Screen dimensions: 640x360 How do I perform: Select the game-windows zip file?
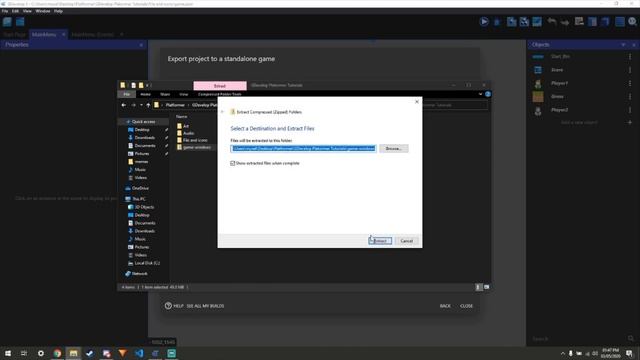click(x=197, y=147)
